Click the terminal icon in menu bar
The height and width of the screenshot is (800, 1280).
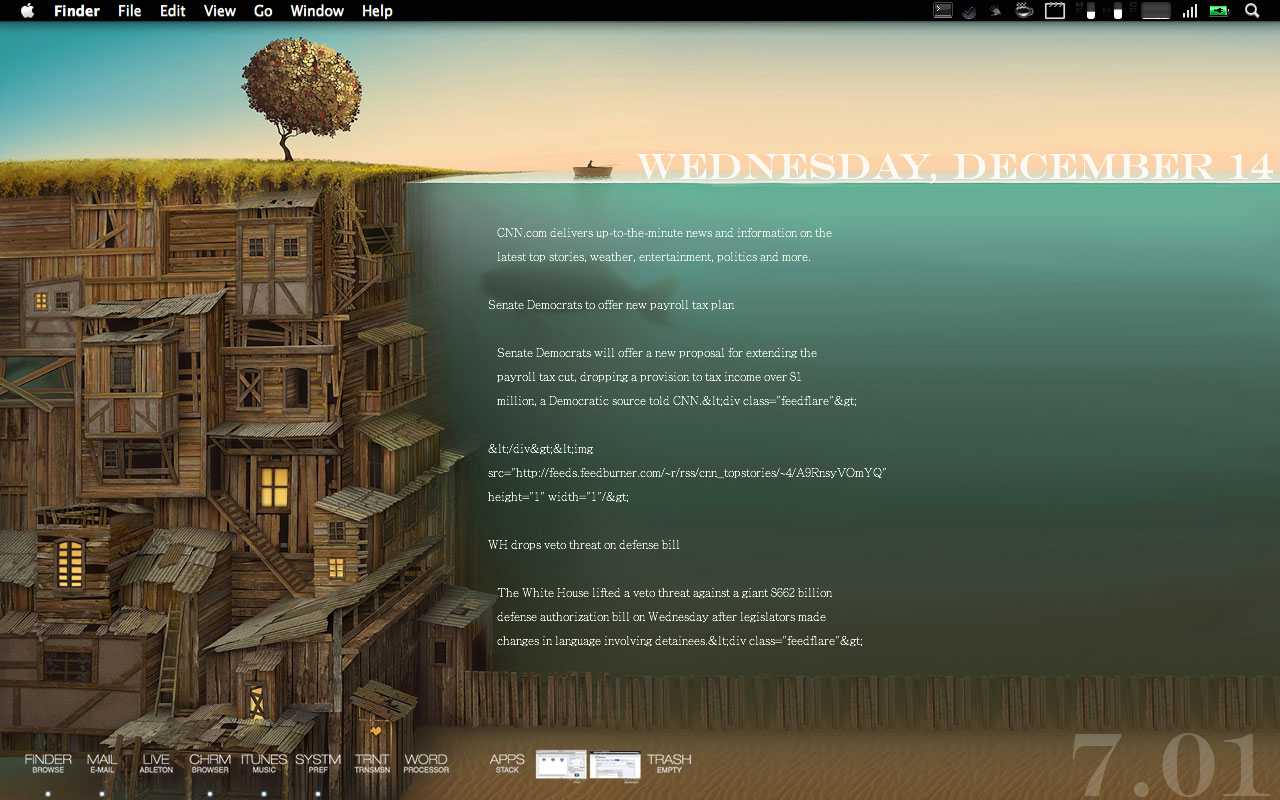coord(942,11)
